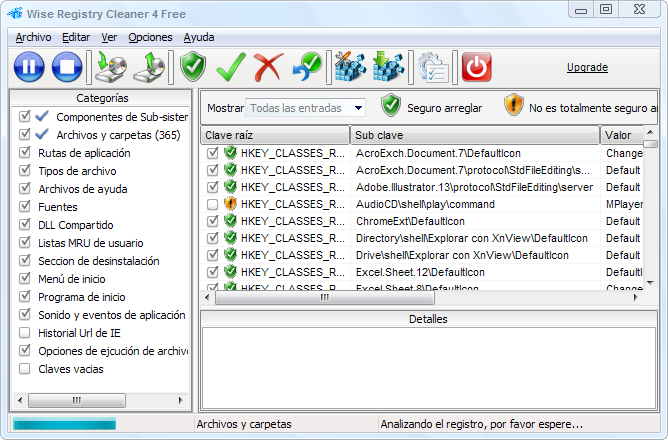Enable the Claves vacias category checkbox
This screenshot has width=668, height=440.
tap(25, 369)
